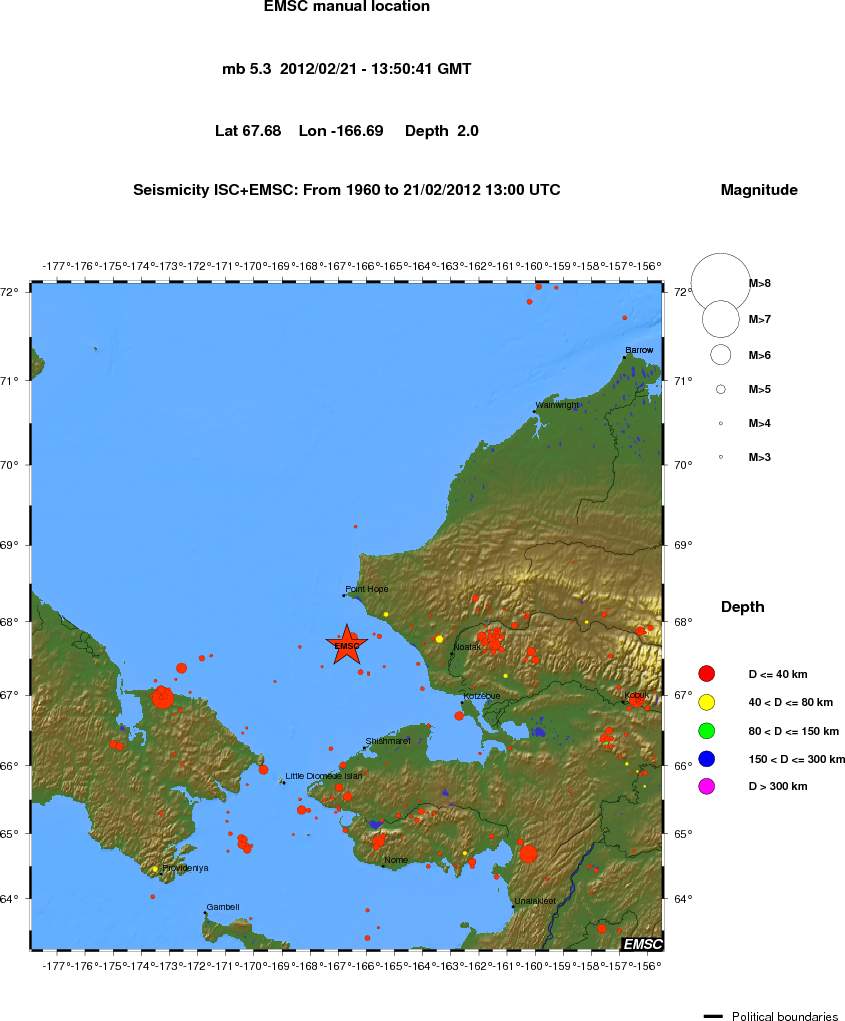Click the left axis 72° latitude label
Screen dimensions: 845x1021
pos(9,292)
